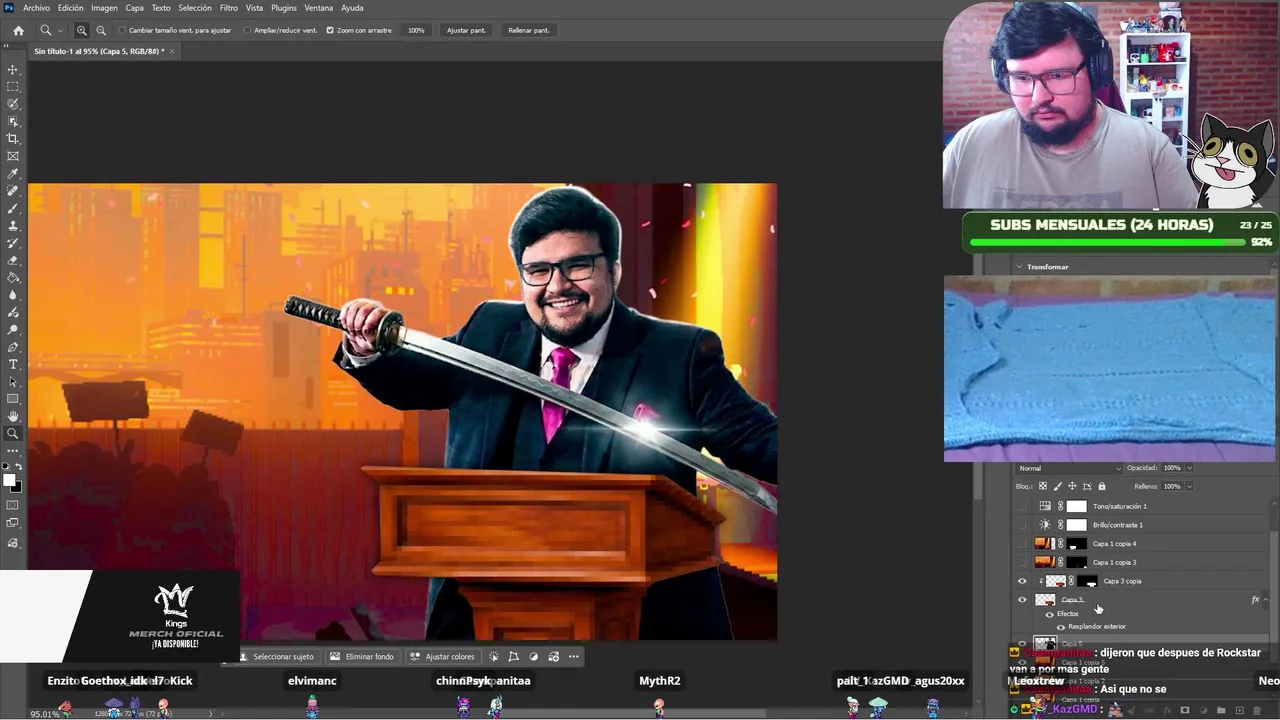
Task: Select the Move tool
Action: point(13,70)
